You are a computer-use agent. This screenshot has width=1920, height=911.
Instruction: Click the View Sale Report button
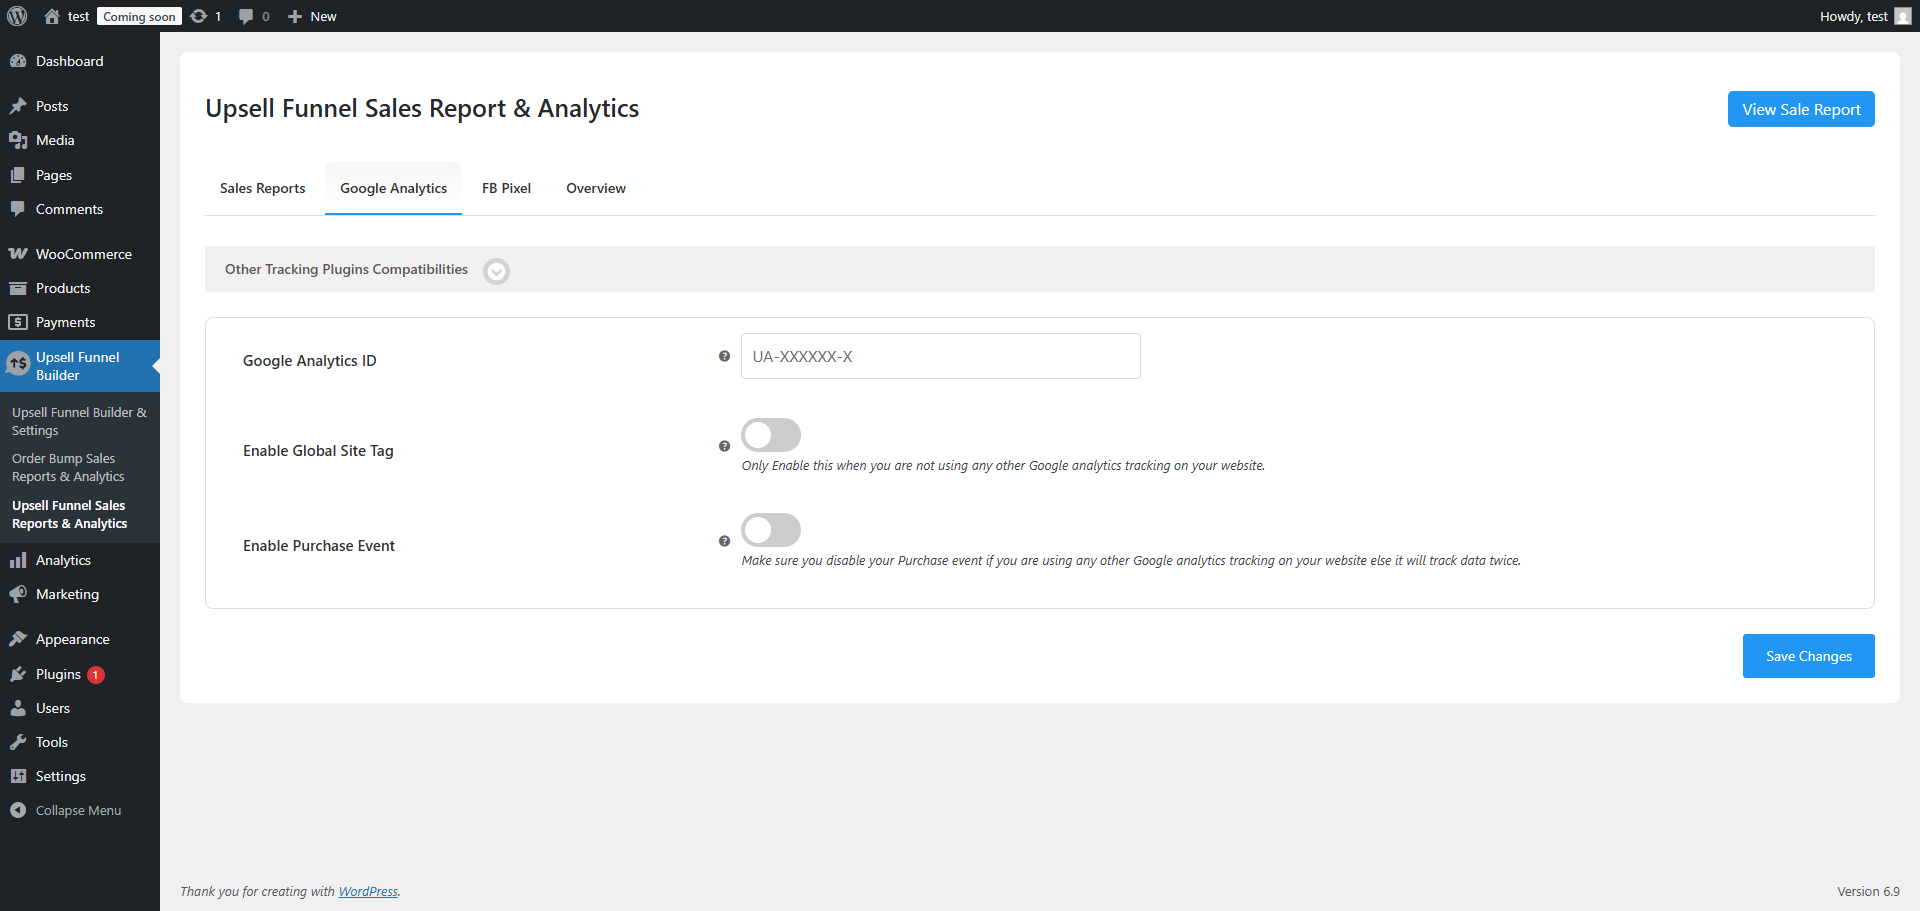pyautogui.click(x=1800, y=109)
